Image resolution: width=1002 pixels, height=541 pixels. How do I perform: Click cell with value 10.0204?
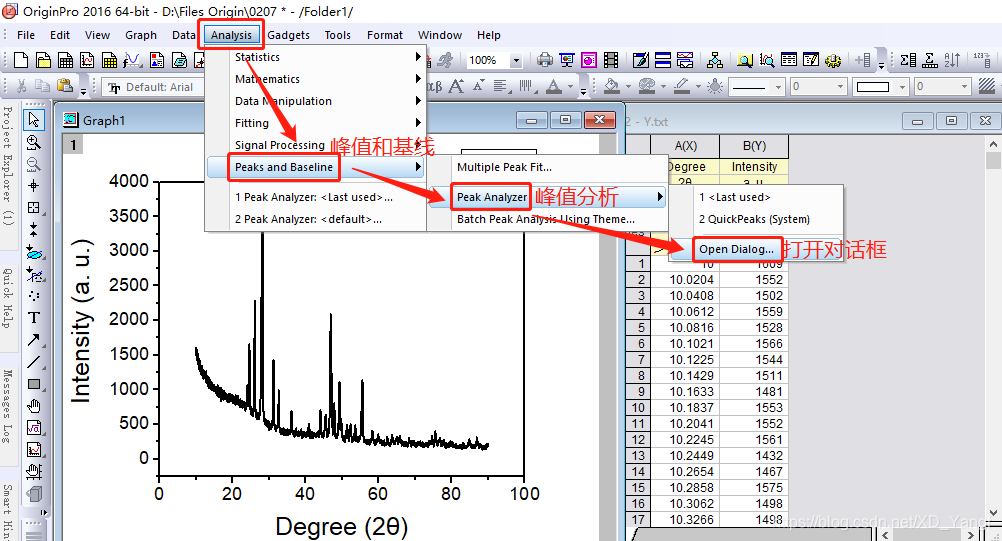(685, 280)
